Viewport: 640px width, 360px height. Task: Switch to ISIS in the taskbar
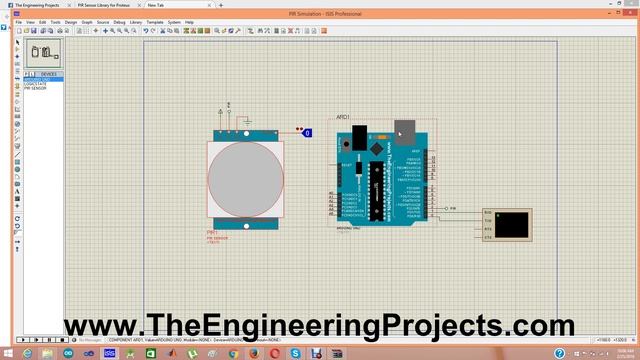(109, 353)
